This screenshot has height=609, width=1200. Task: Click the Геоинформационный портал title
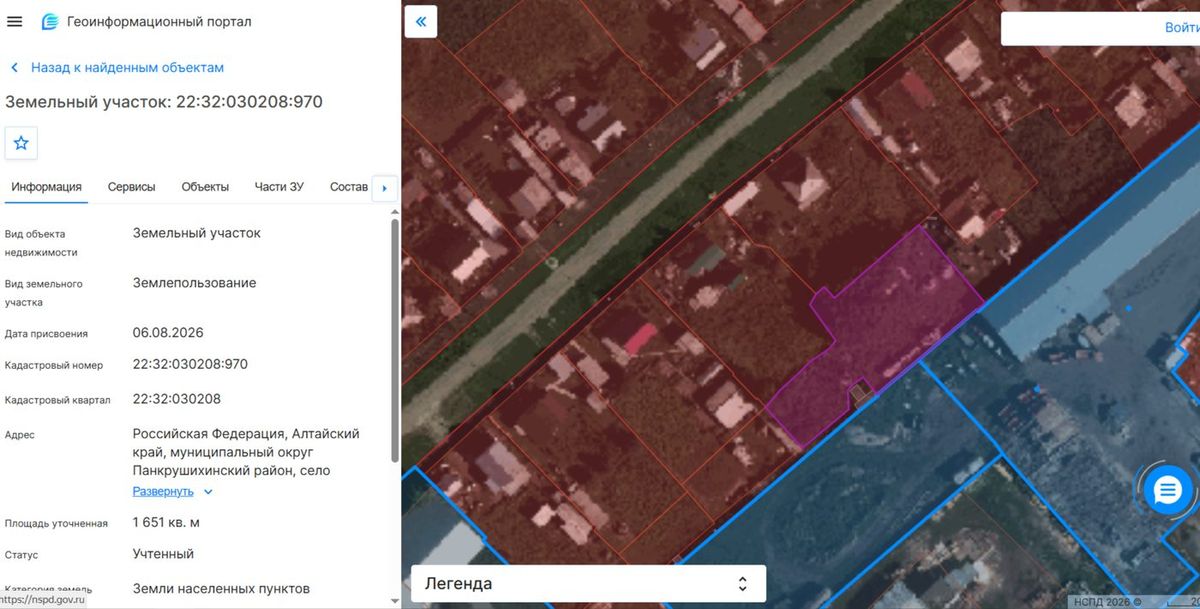[159, 22]
